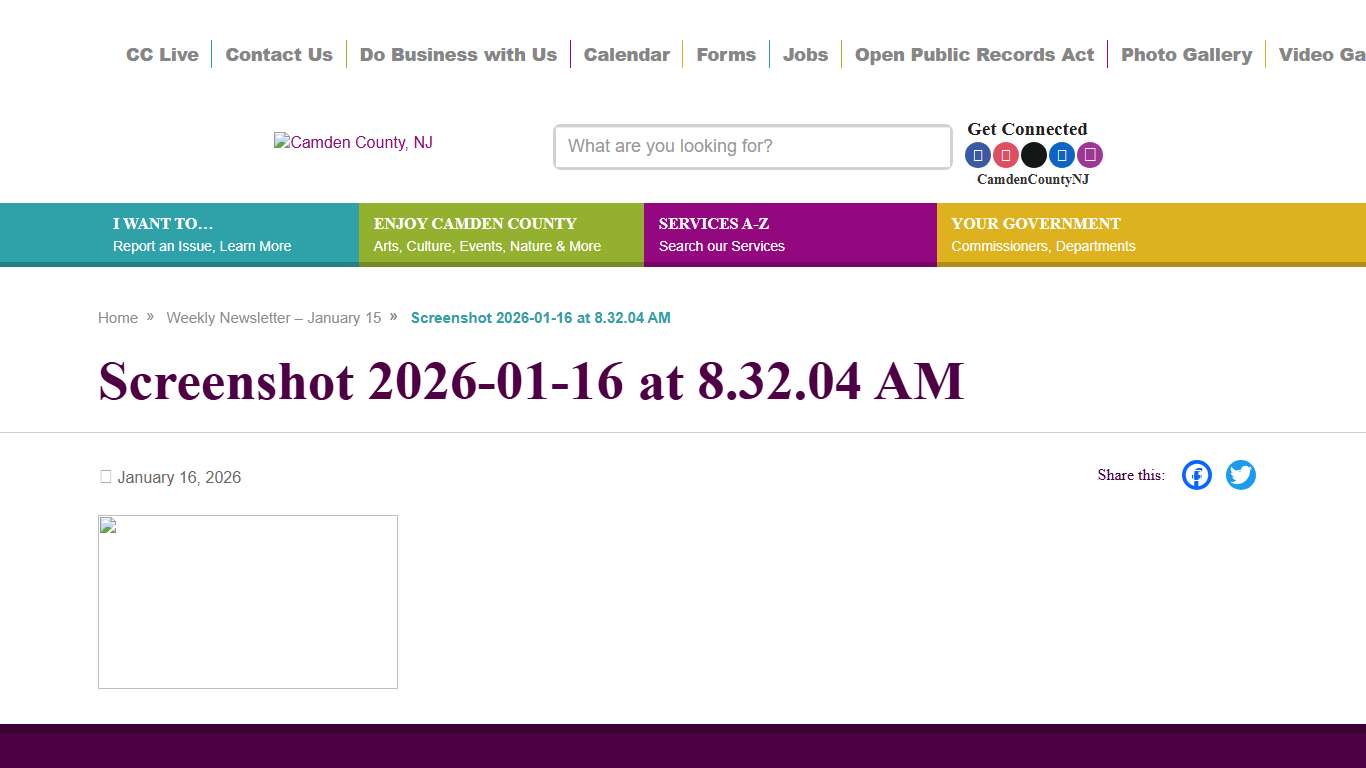1366x768 pixels.
Task: Click the search input field
Action: point(752,146)
